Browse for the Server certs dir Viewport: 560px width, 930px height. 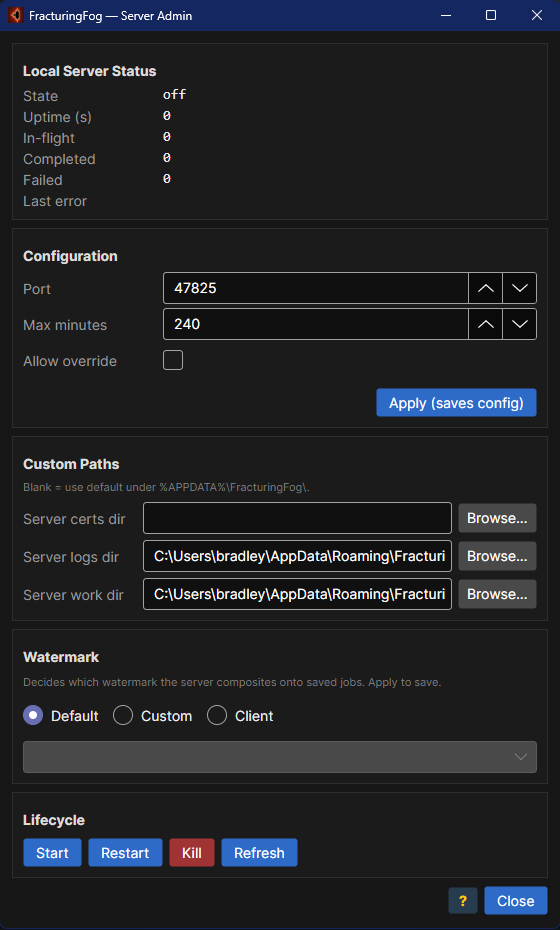[x=497, y=518]
